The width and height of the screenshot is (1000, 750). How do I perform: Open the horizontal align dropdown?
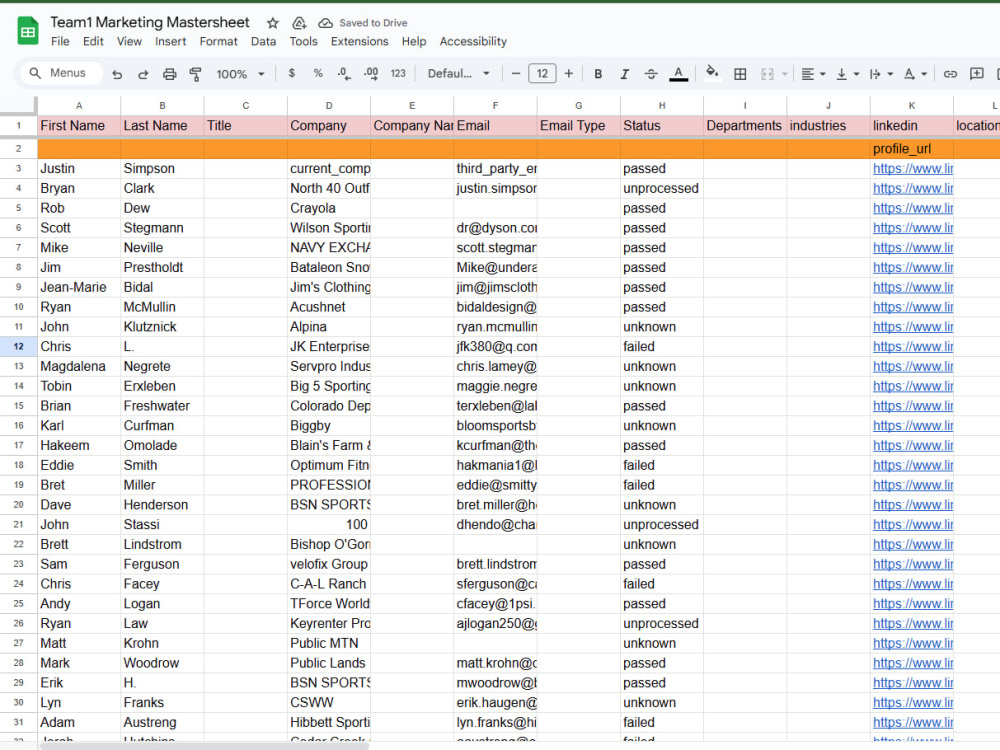[x=812, y=74]
